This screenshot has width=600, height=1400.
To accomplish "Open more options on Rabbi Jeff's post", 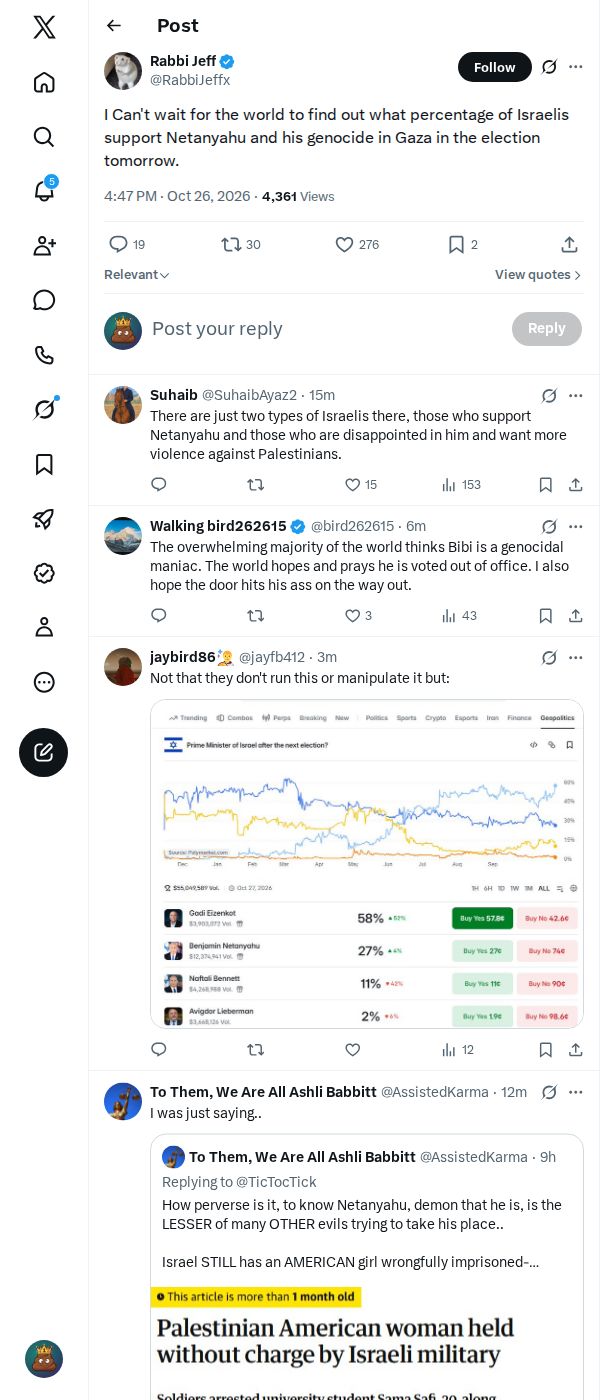I will (x=576, y=67).
